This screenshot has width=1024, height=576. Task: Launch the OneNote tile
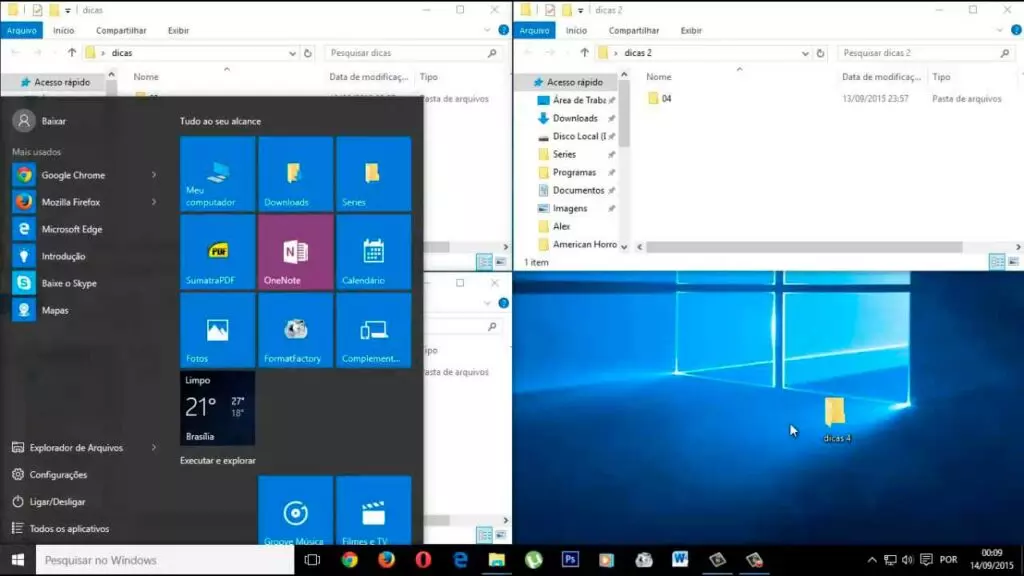(x=295, y=252)
